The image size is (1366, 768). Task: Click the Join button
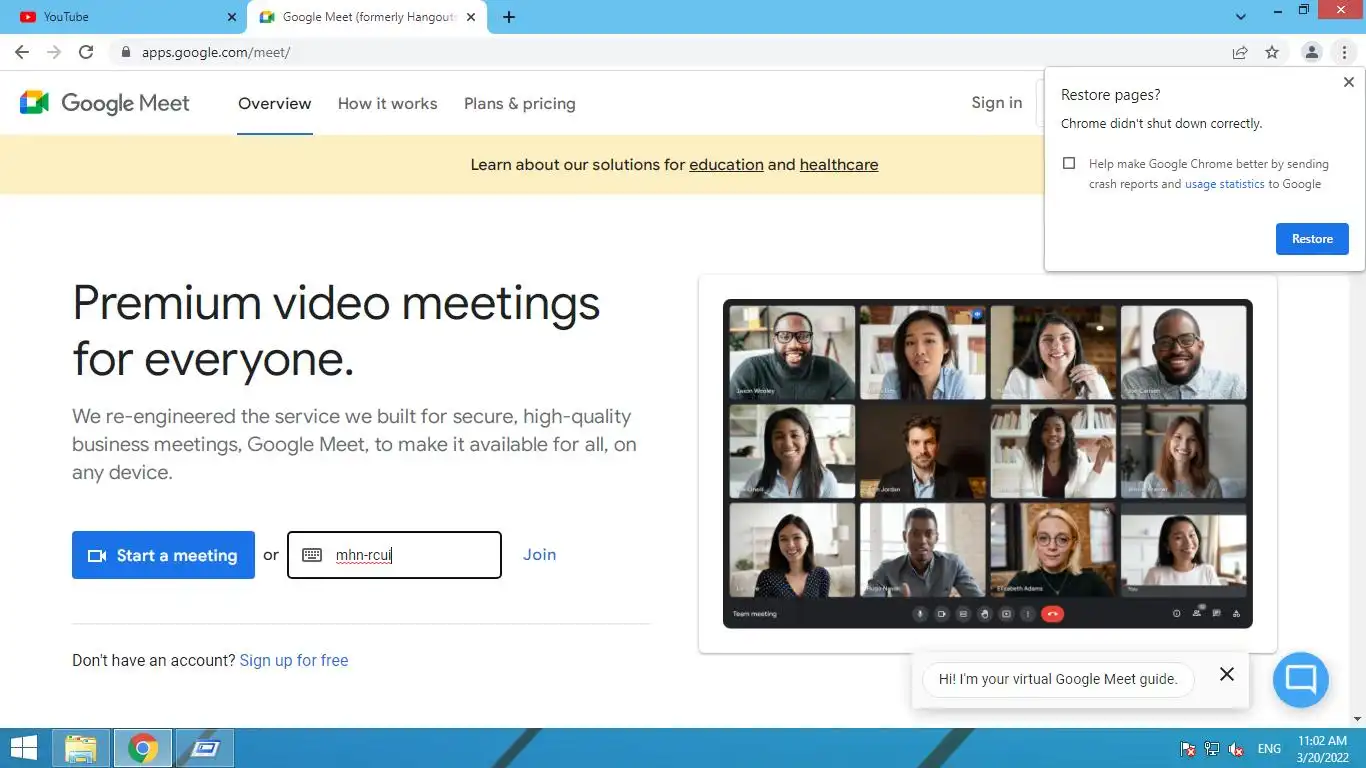click(x=540, y=555)
